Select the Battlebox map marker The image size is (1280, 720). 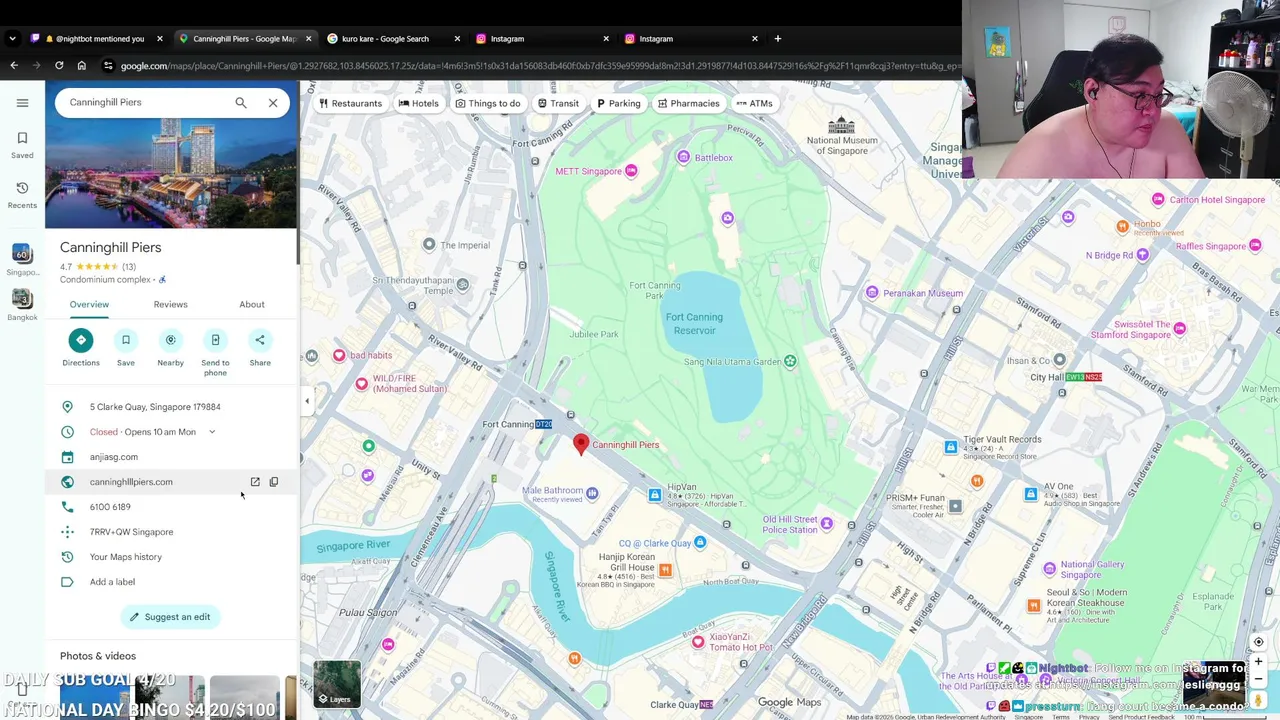pyautogui.click(x=684, y=157)
